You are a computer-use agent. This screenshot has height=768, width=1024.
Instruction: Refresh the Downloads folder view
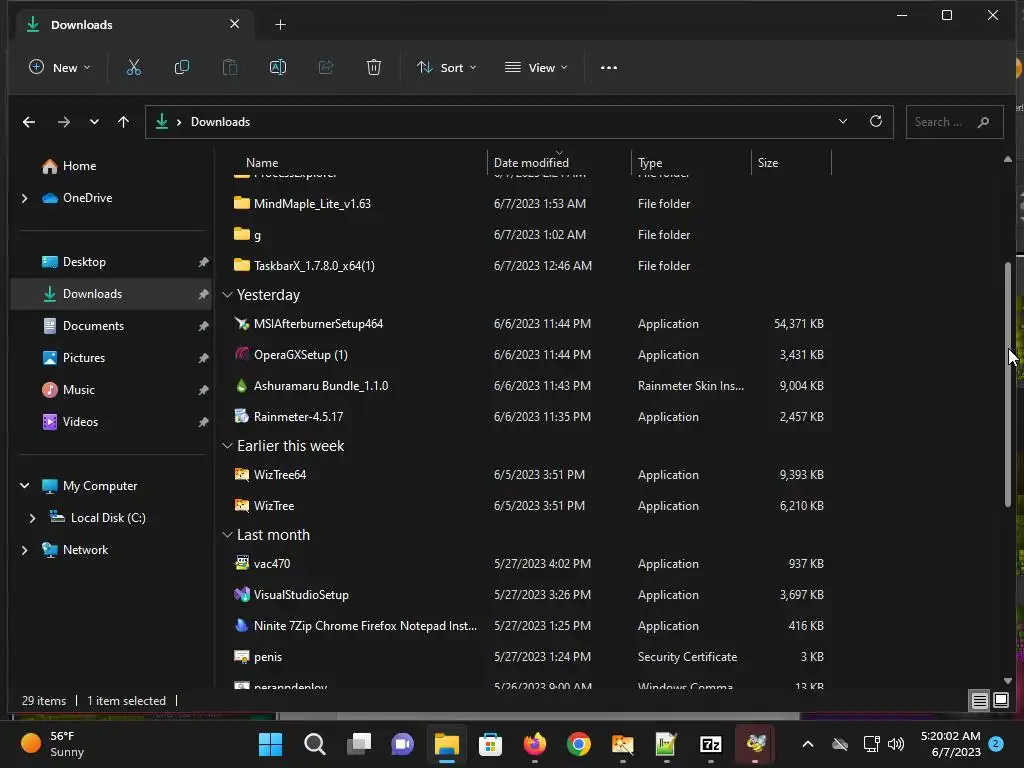pos(876,121)
